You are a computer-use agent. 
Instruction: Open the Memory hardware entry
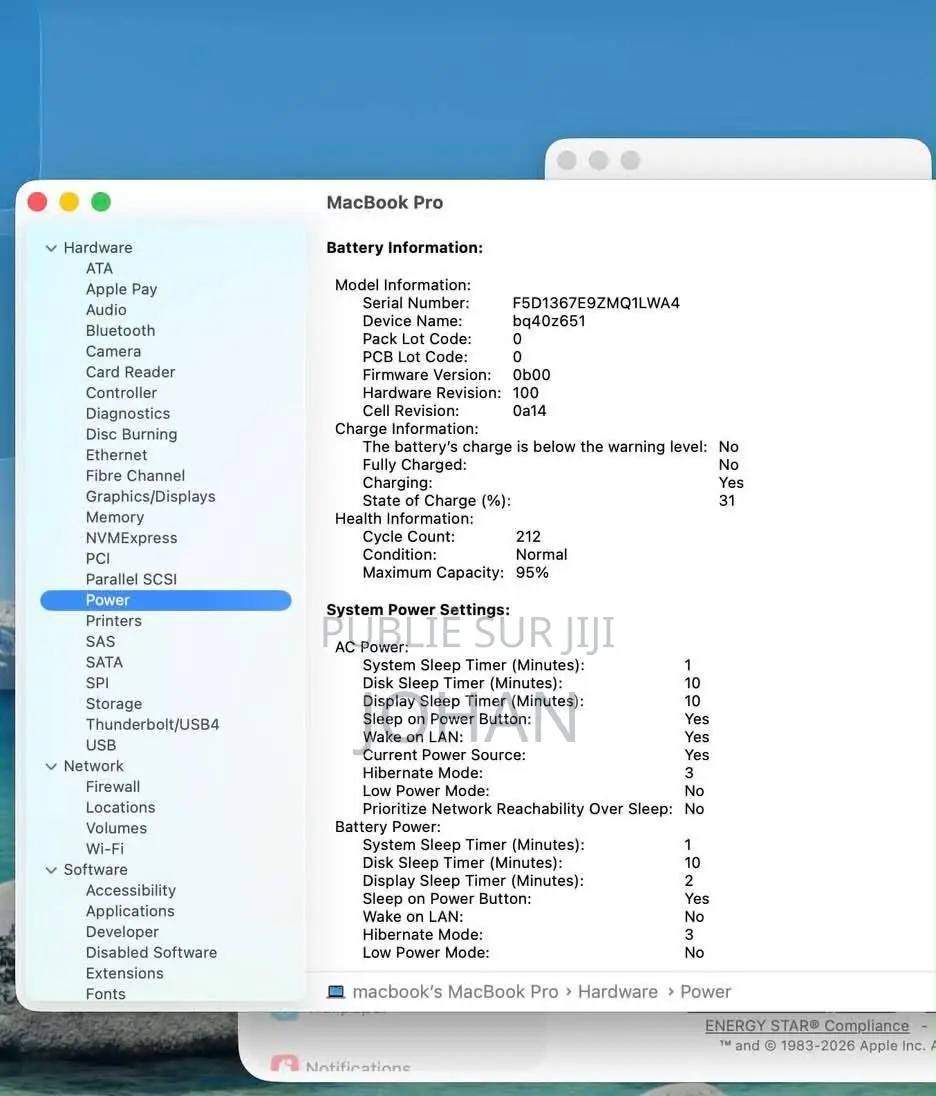pyautogui.click(x=115, y=517)
